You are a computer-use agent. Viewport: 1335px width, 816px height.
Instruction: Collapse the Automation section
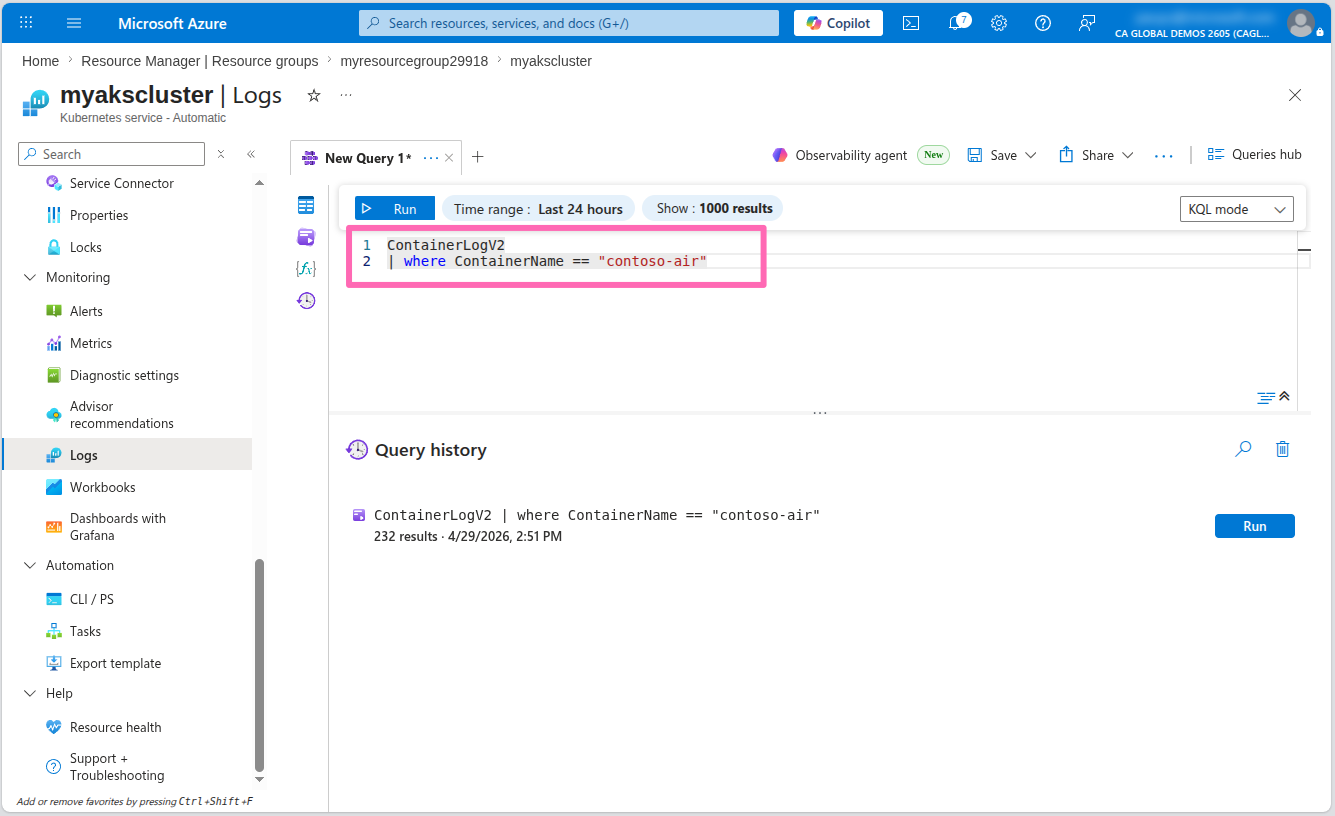click(29, 565)
